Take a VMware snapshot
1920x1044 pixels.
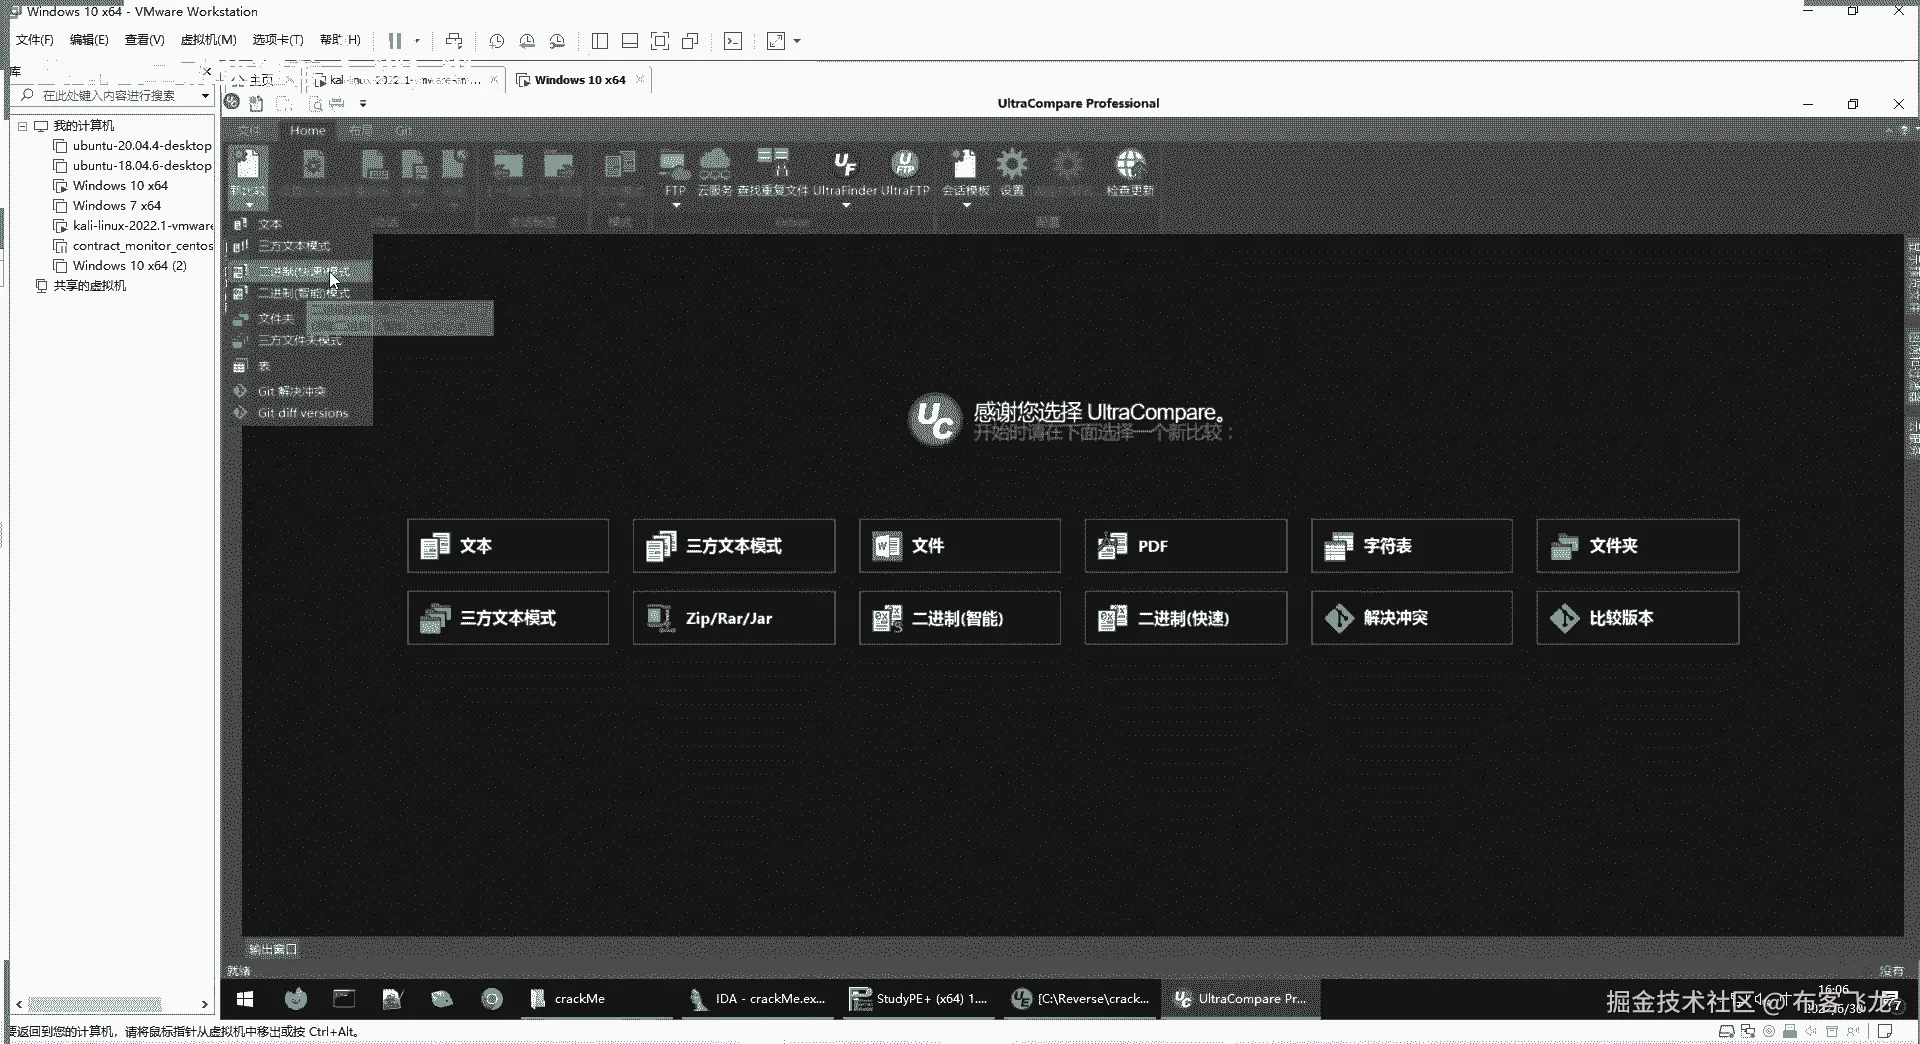click(x=496, y=41)
